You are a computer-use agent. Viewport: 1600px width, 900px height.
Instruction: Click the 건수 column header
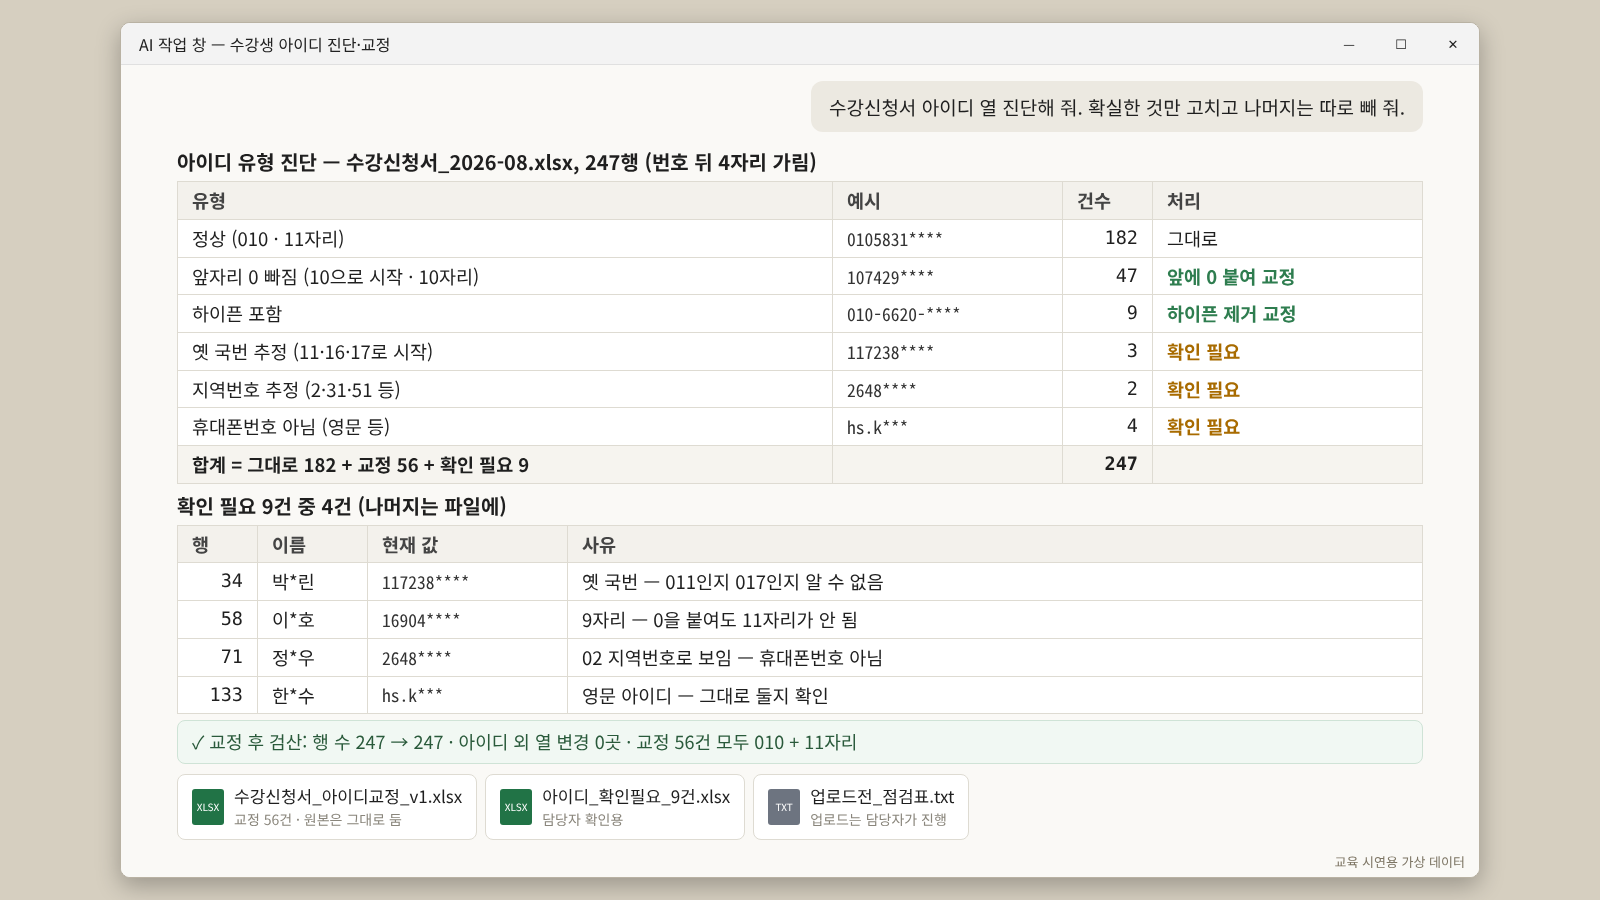point(1107,201)
